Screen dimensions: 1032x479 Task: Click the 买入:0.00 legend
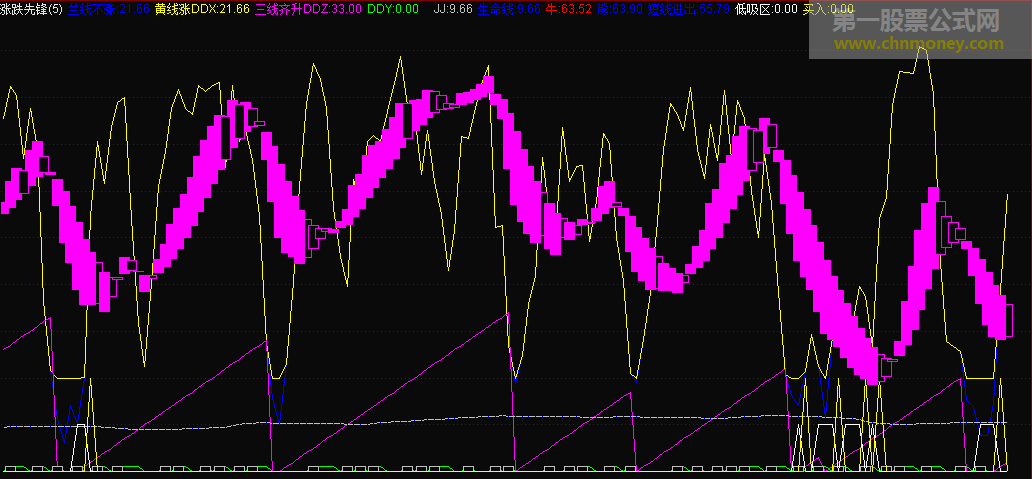pyautogui.click(x=829, y=9)
